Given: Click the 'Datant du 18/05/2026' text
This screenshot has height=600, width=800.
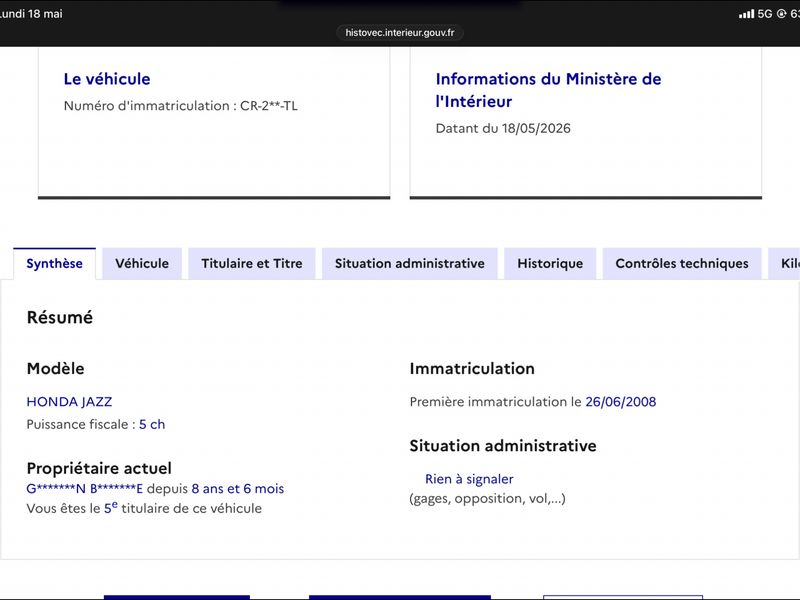Looking at the screenshot, I should click(x=503, y=129).
